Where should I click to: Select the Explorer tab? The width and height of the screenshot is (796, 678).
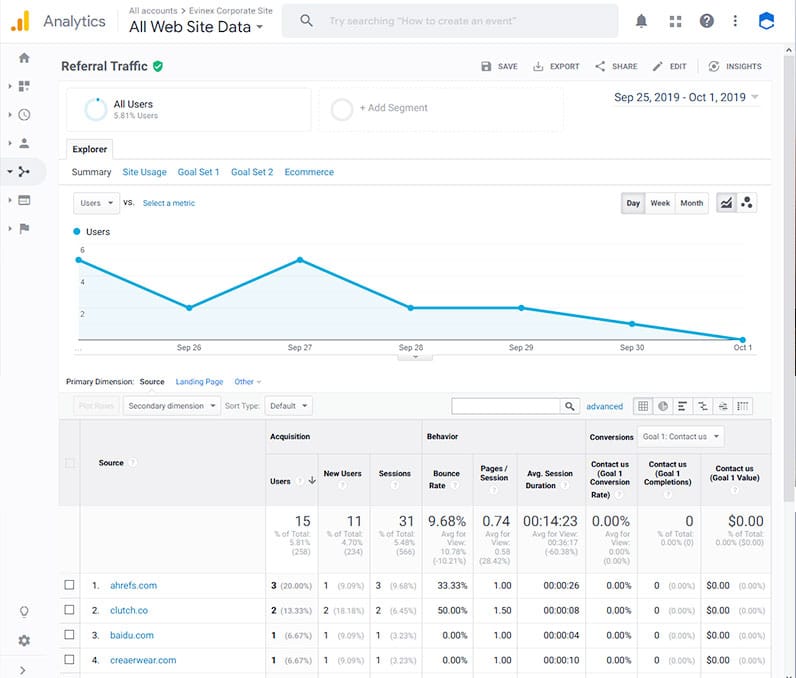[x=89, y=149]
